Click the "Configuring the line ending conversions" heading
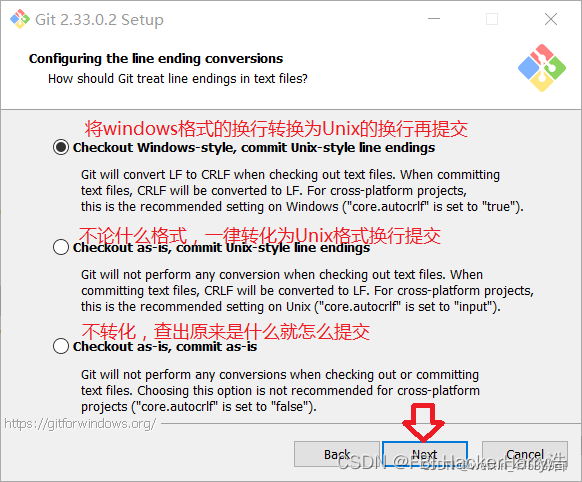Viewport: 582px width, 482px height. point(156,59)
